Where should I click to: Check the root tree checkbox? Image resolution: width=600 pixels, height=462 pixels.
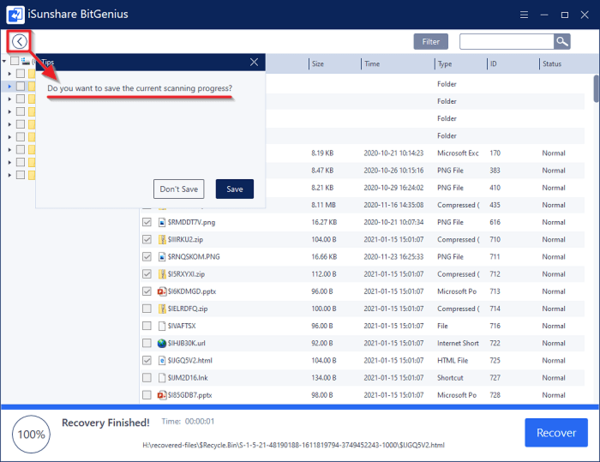[15, 61]
